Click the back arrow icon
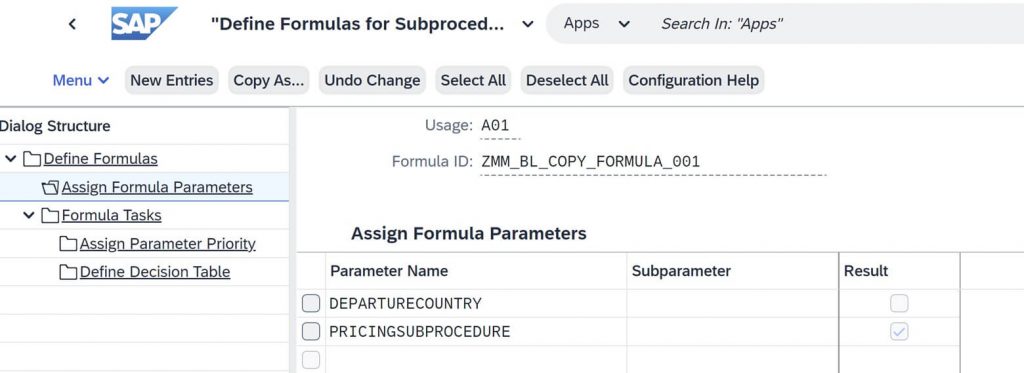1024x373 pixels. (x=72, y=24)
